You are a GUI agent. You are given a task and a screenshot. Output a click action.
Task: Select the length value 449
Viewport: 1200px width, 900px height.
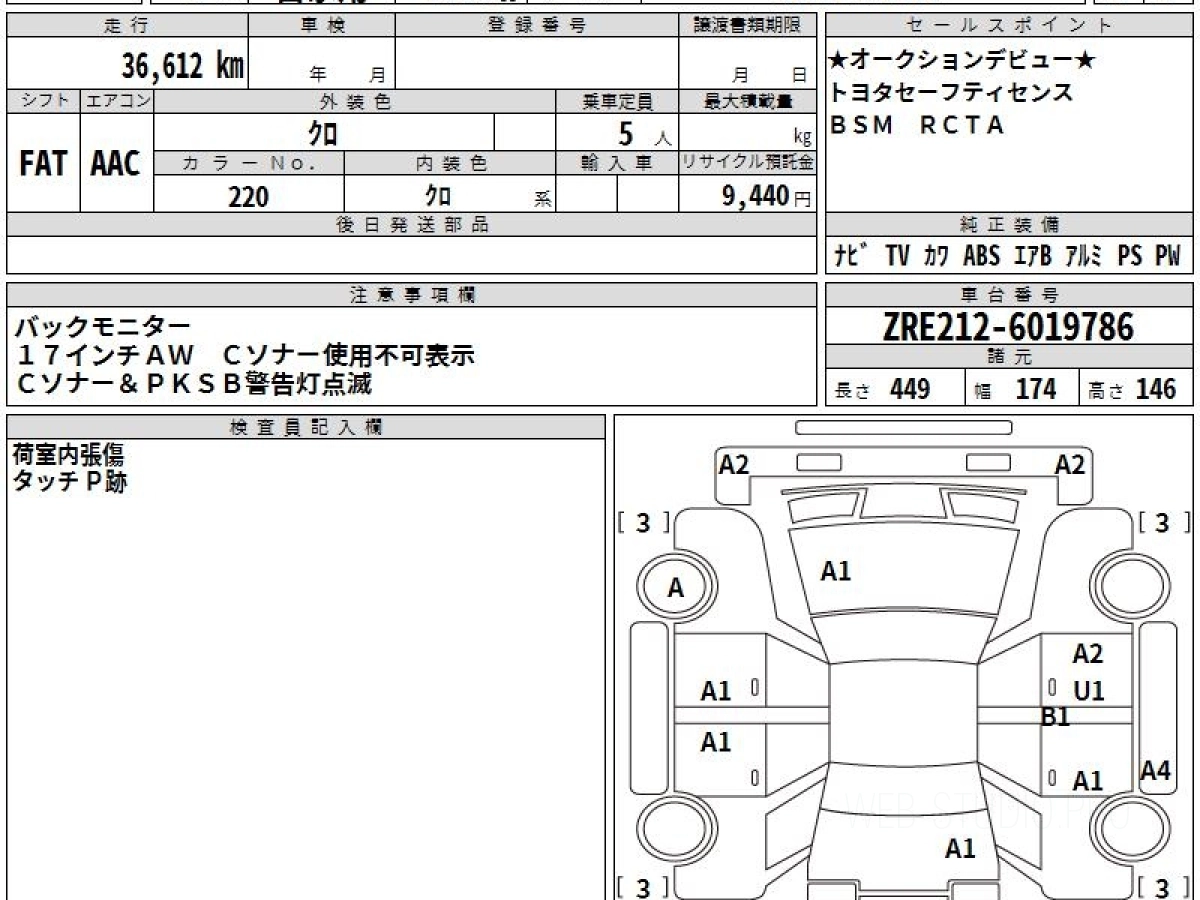(x=910, y=388)
